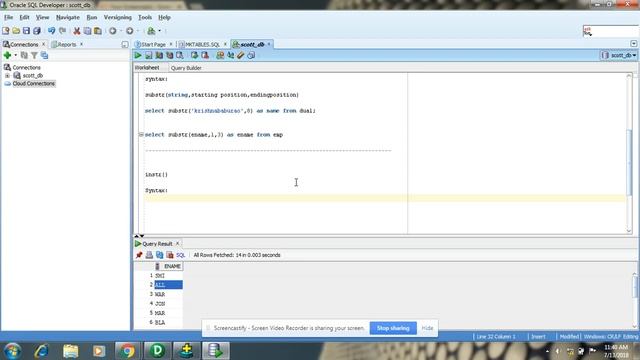
Task: Open the editor tab list dropdown arrow
Action: (x=633, y=44)
